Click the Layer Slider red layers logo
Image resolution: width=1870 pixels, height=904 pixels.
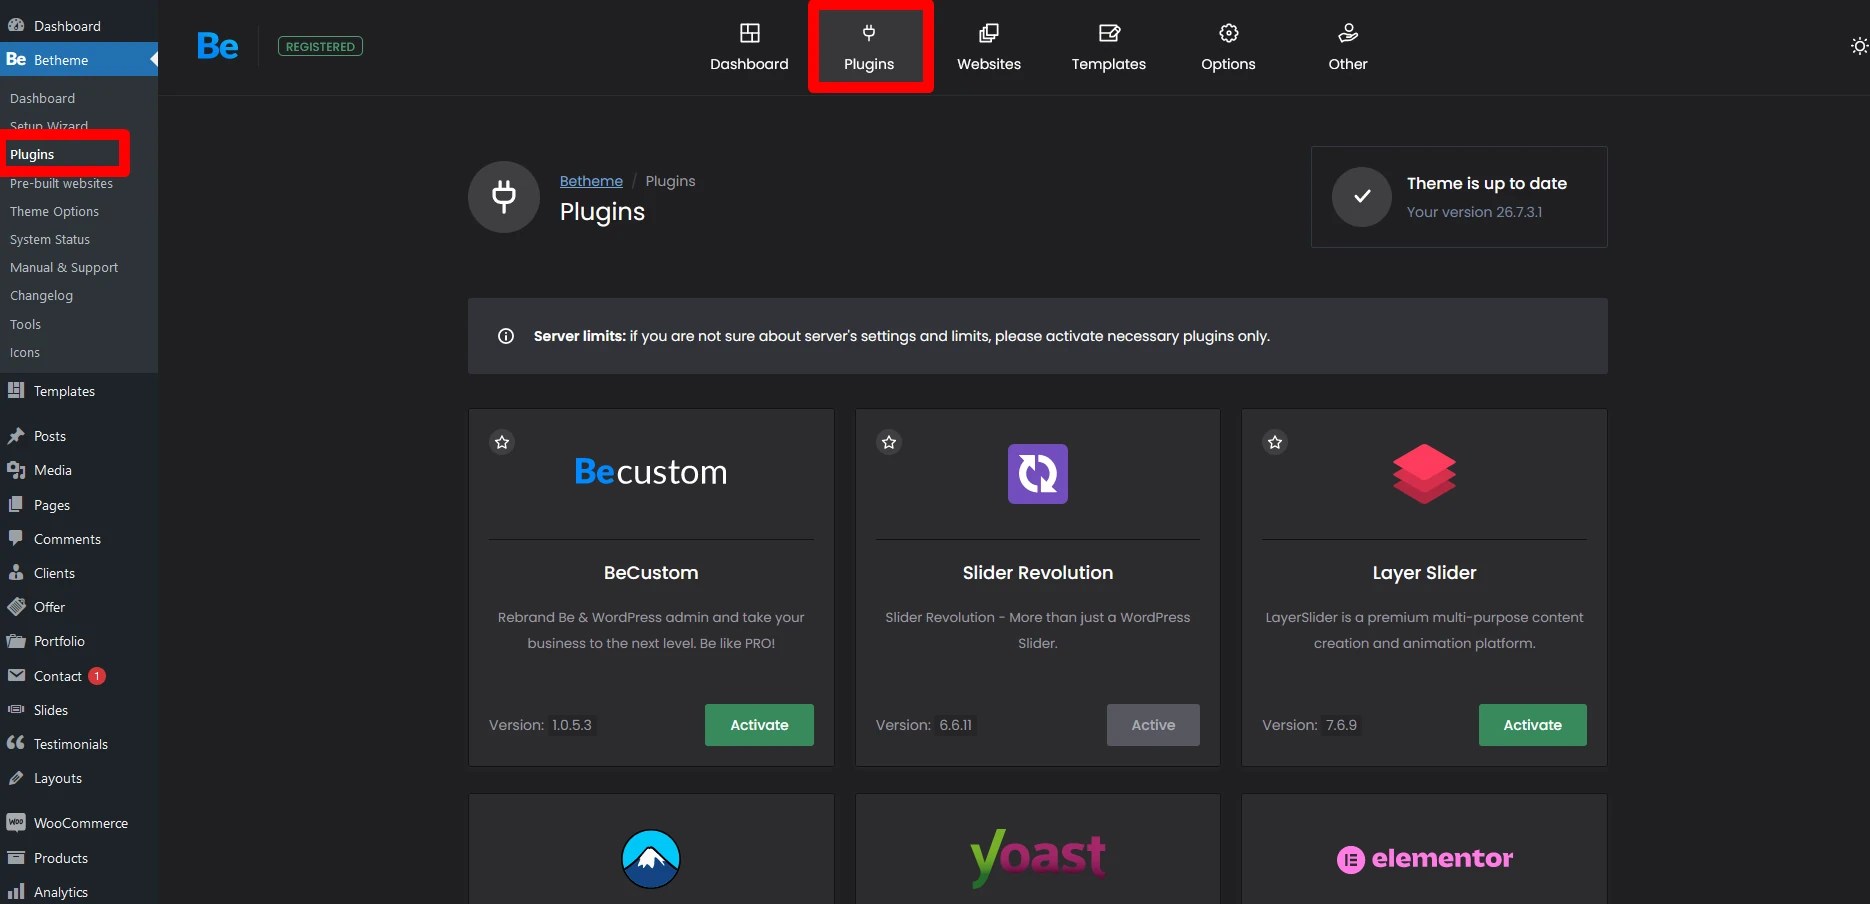tap(1424, 474)
